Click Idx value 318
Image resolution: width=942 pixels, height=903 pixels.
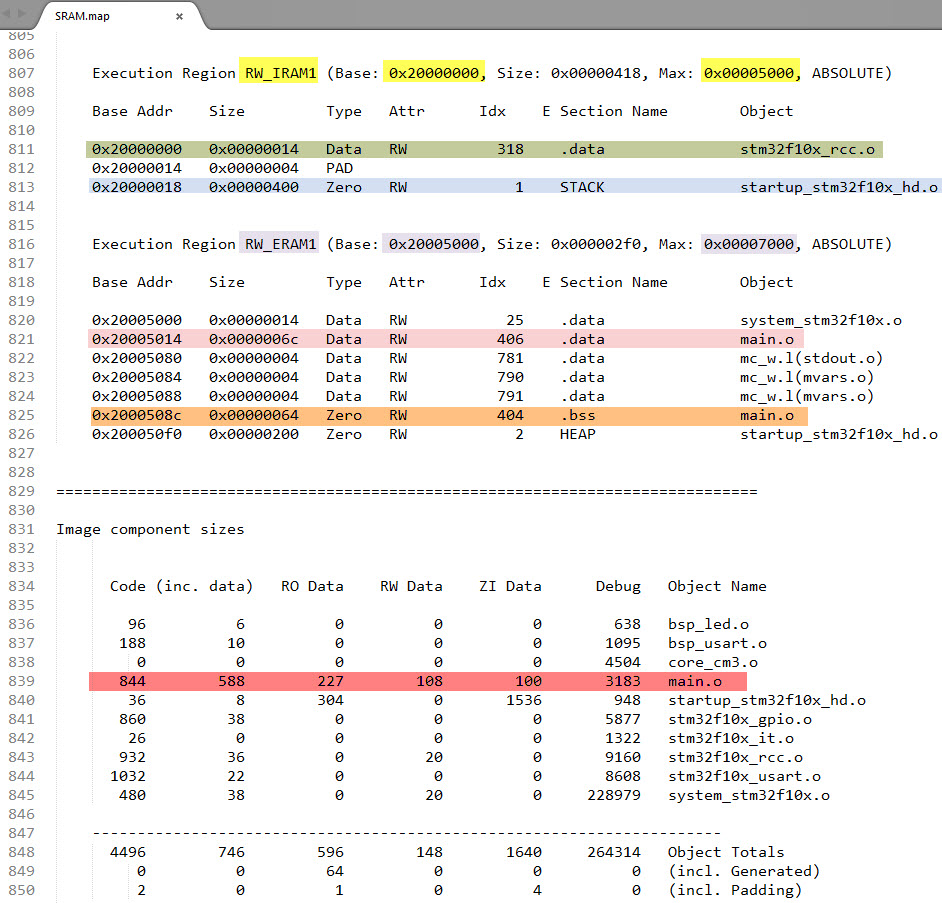(510, 150)
